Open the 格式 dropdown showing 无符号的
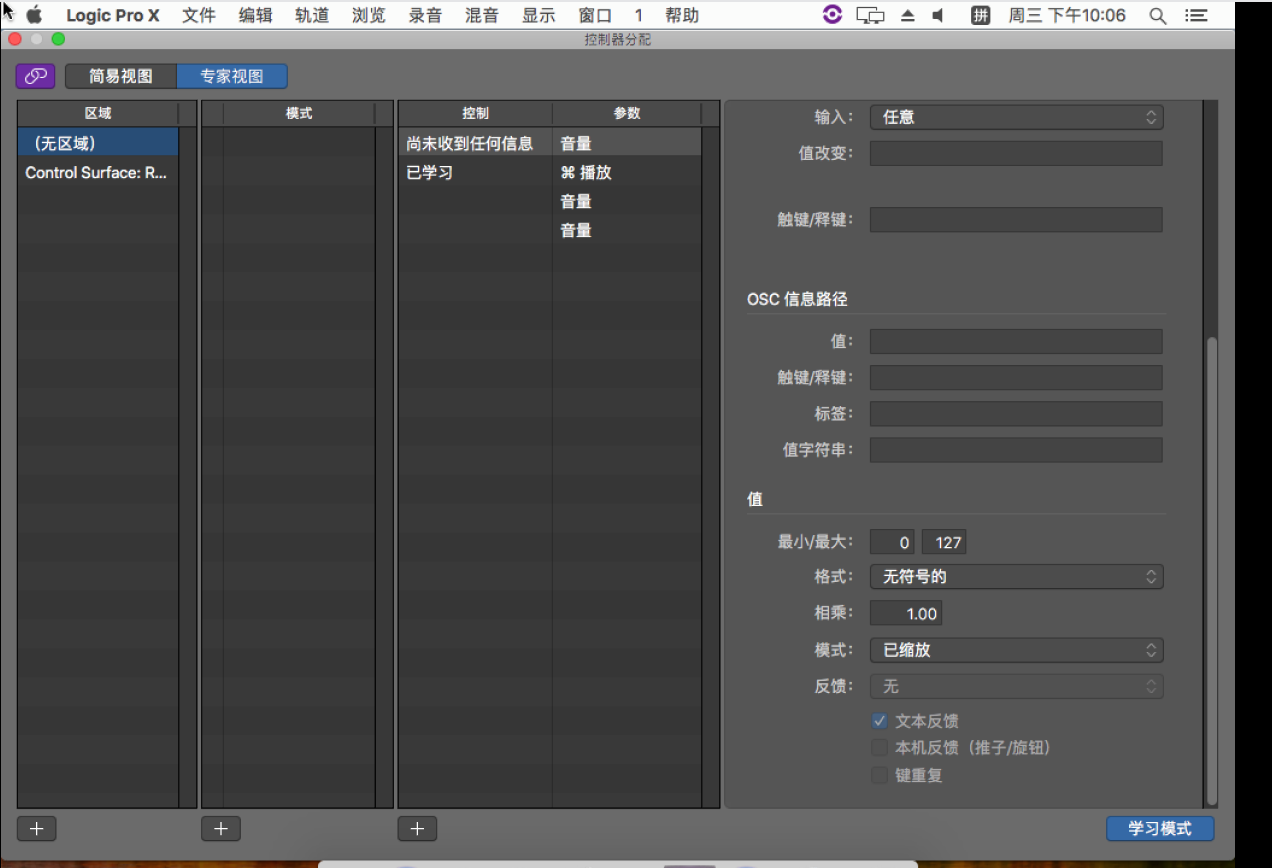Viewport: 1272px width, 868px height. (x=1016, y=577)
